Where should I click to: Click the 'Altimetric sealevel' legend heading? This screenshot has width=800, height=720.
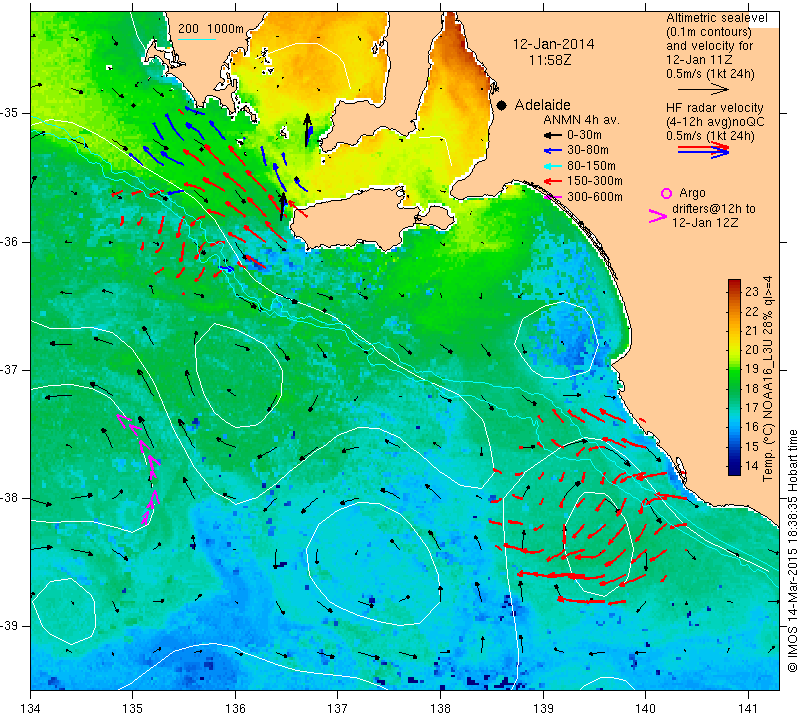pos(717,18)
